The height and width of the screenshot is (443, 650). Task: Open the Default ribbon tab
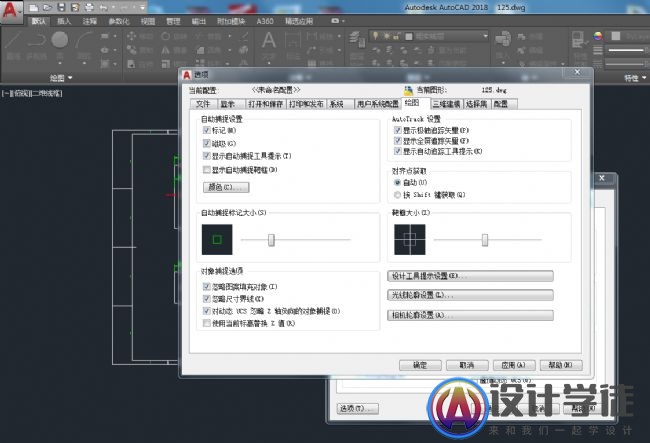39,21
